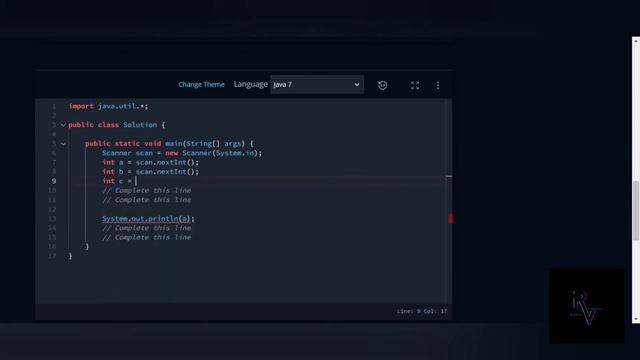Click the logo thumbnail in the corner

click(x=587, y=306)
